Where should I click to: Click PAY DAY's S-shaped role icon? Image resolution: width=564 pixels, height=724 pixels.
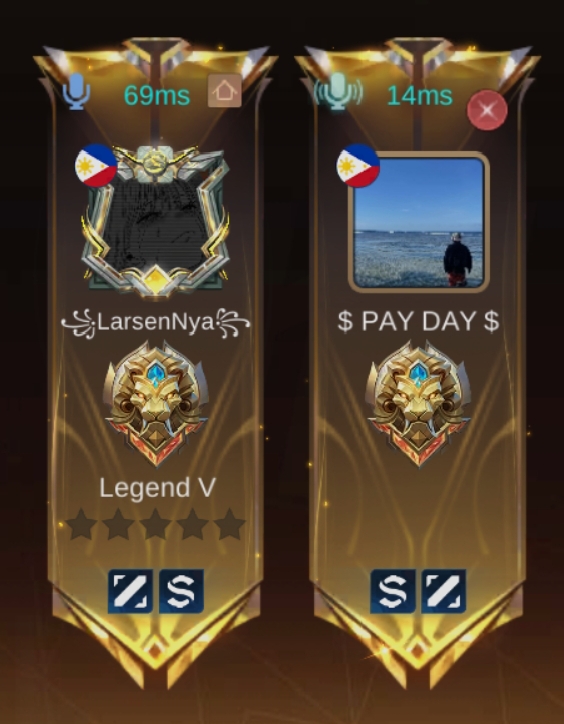tap(393, 591)
